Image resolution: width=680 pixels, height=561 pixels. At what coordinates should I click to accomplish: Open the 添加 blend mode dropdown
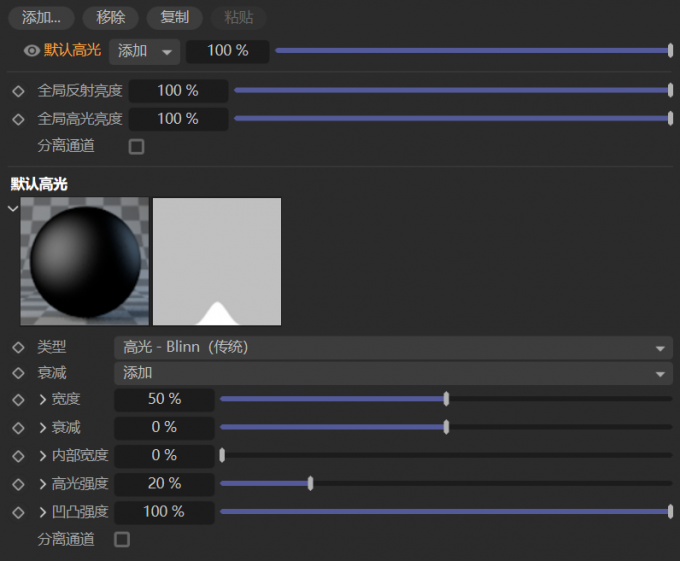click(x=144, y=52)
